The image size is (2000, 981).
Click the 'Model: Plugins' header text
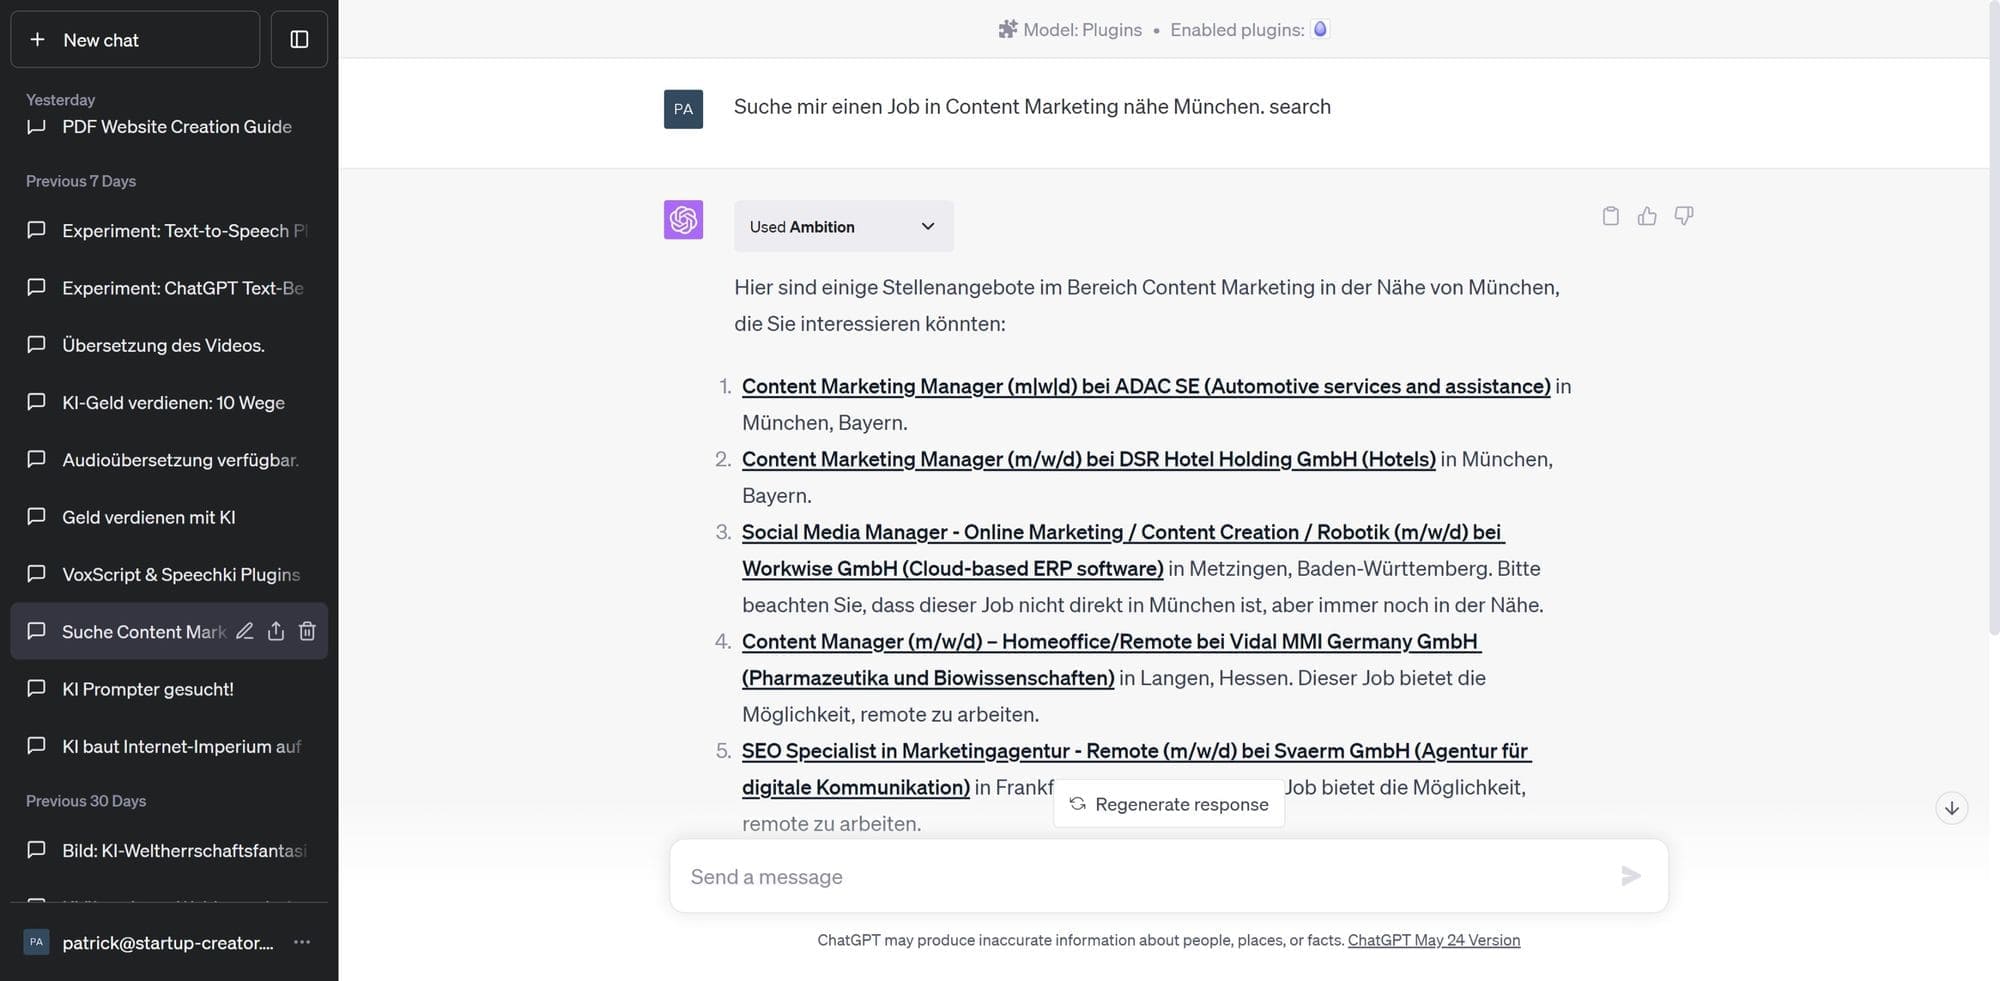tap(1082, 30)
